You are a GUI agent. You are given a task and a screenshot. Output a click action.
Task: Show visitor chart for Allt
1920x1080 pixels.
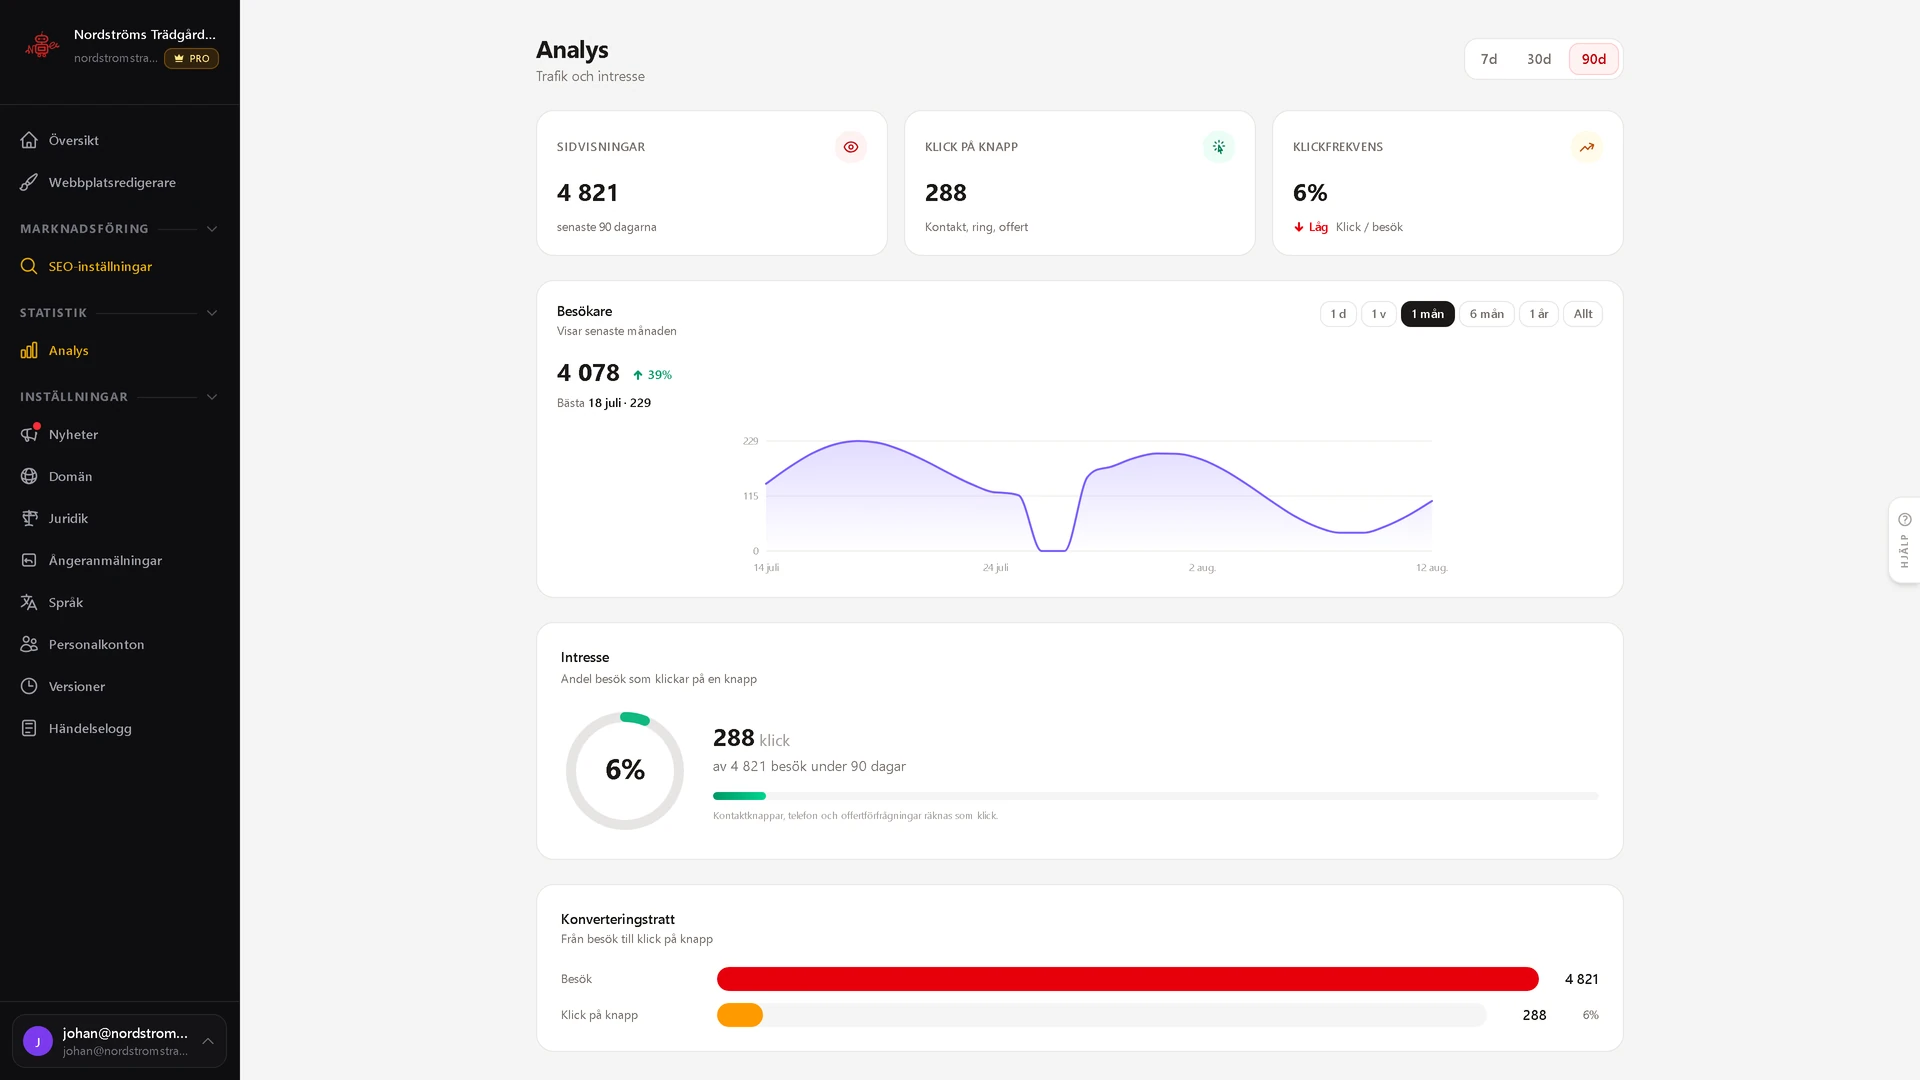1582,314
